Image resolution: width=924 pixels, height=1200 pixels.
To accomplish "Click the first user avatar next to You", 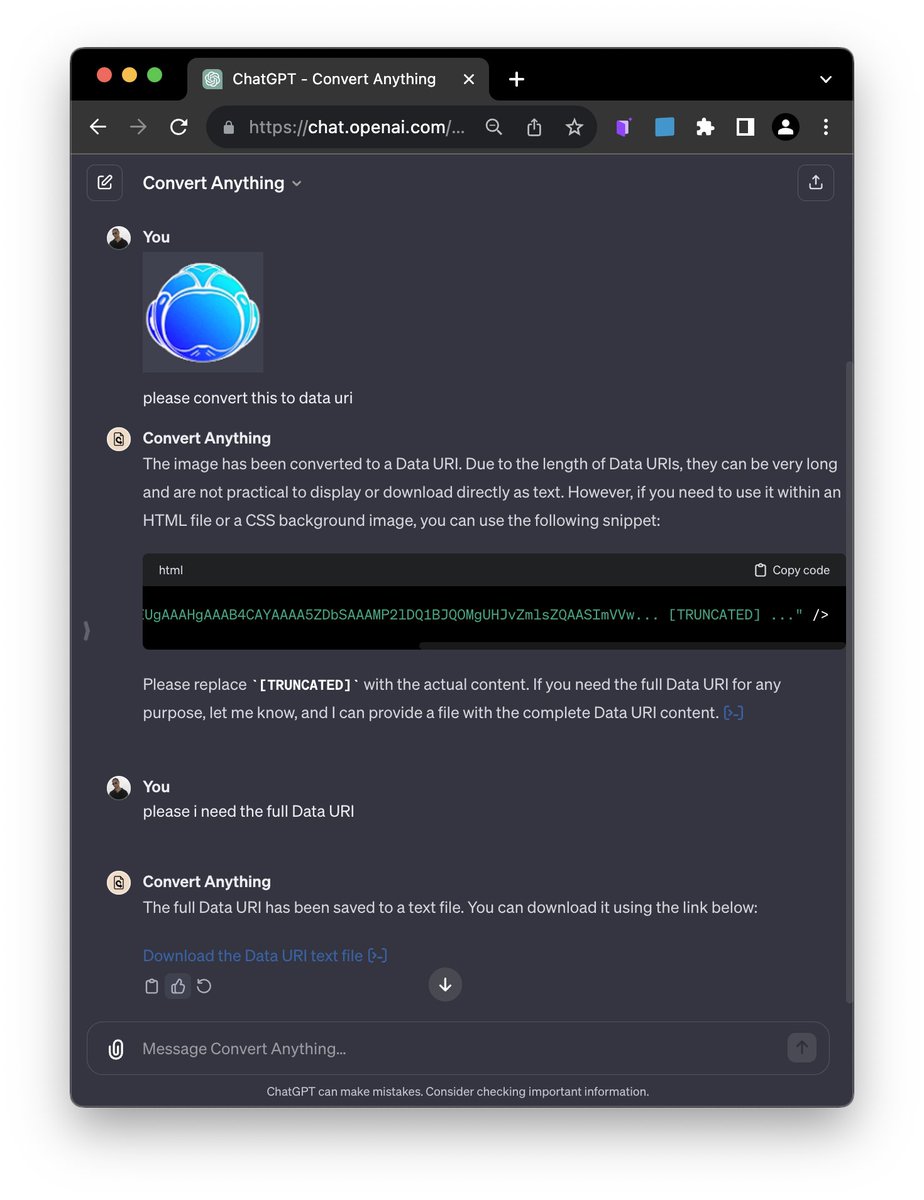I will (119, 237).
